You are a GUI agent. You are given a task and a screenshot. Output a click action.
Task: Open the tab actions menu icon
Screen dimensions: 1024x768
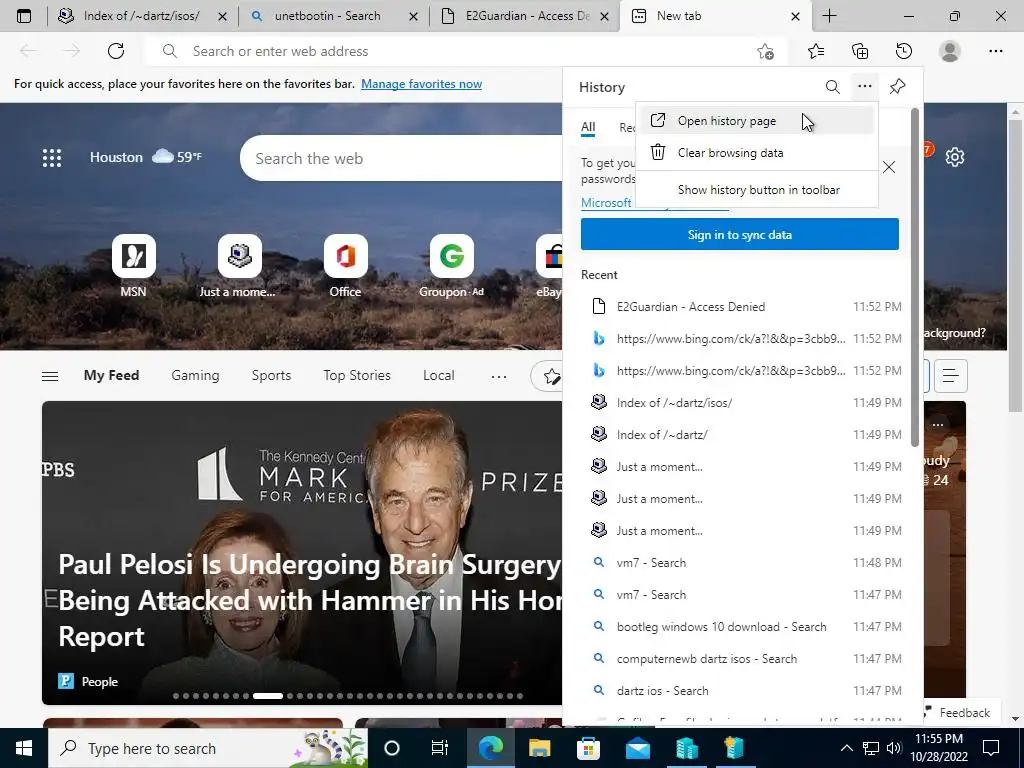tap(24, 16)
